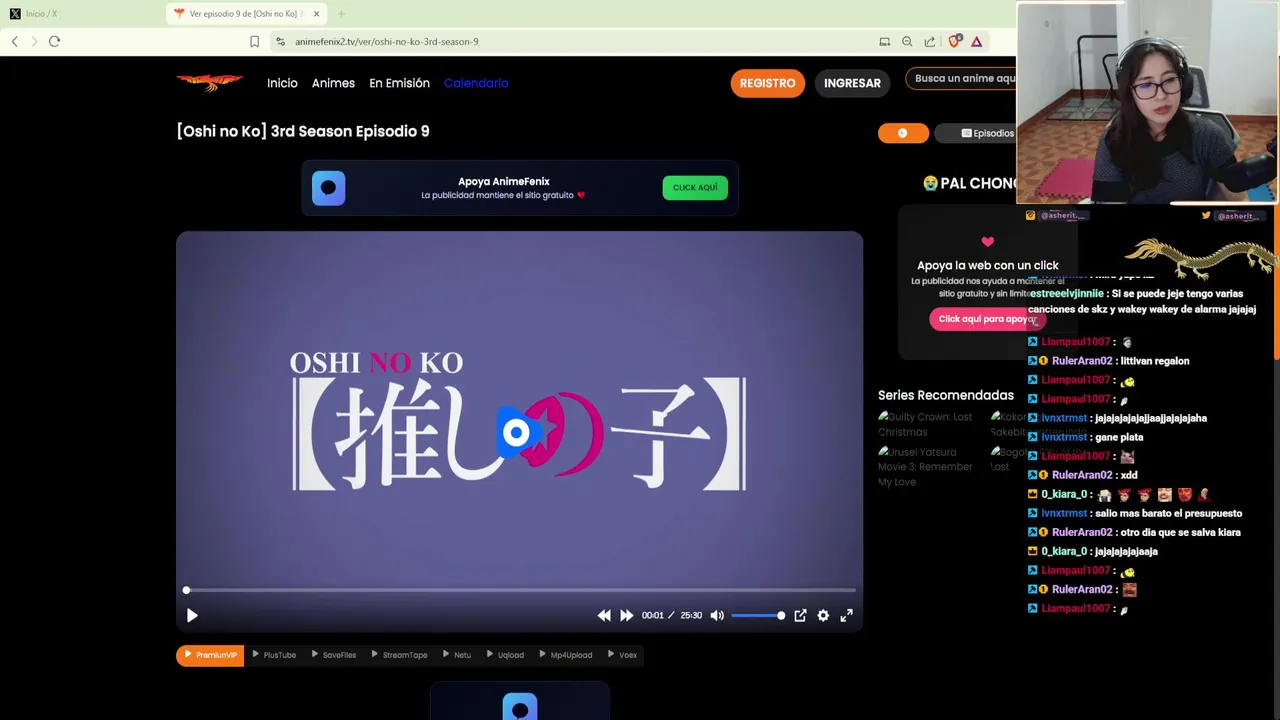Screen dimensions: 1280x720
Task: Click the orange sidebar toggle pill
Action: click(903, 133)
